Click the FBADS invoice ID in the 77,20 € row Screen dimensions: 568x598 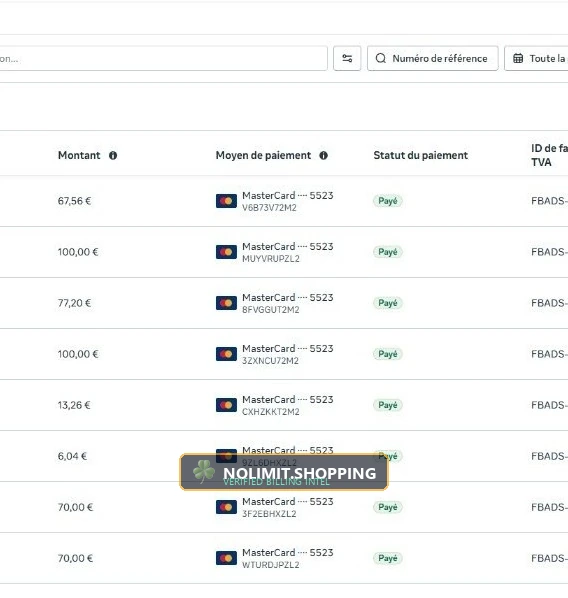549,303
